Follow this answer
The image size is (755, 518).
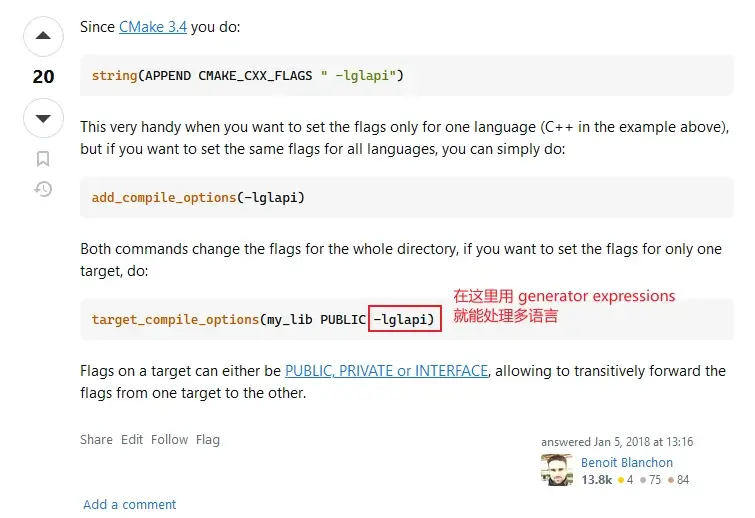point(169,440)
